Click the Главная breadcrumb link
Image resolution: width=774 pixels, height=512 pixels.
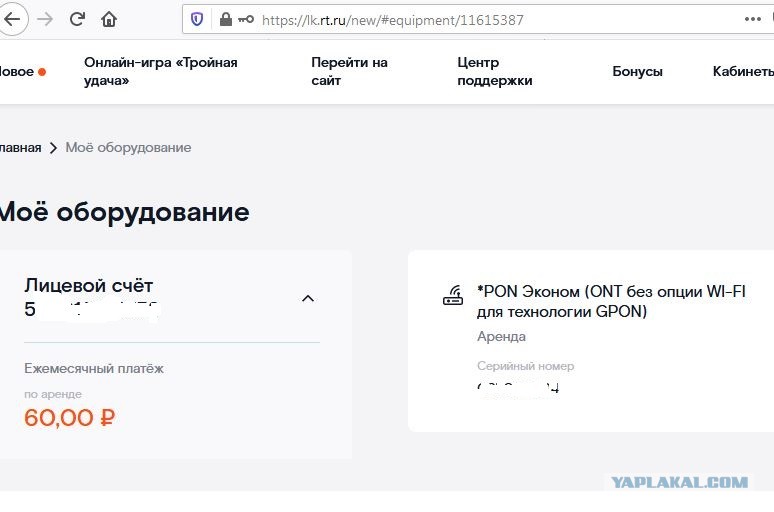(20, 148)
